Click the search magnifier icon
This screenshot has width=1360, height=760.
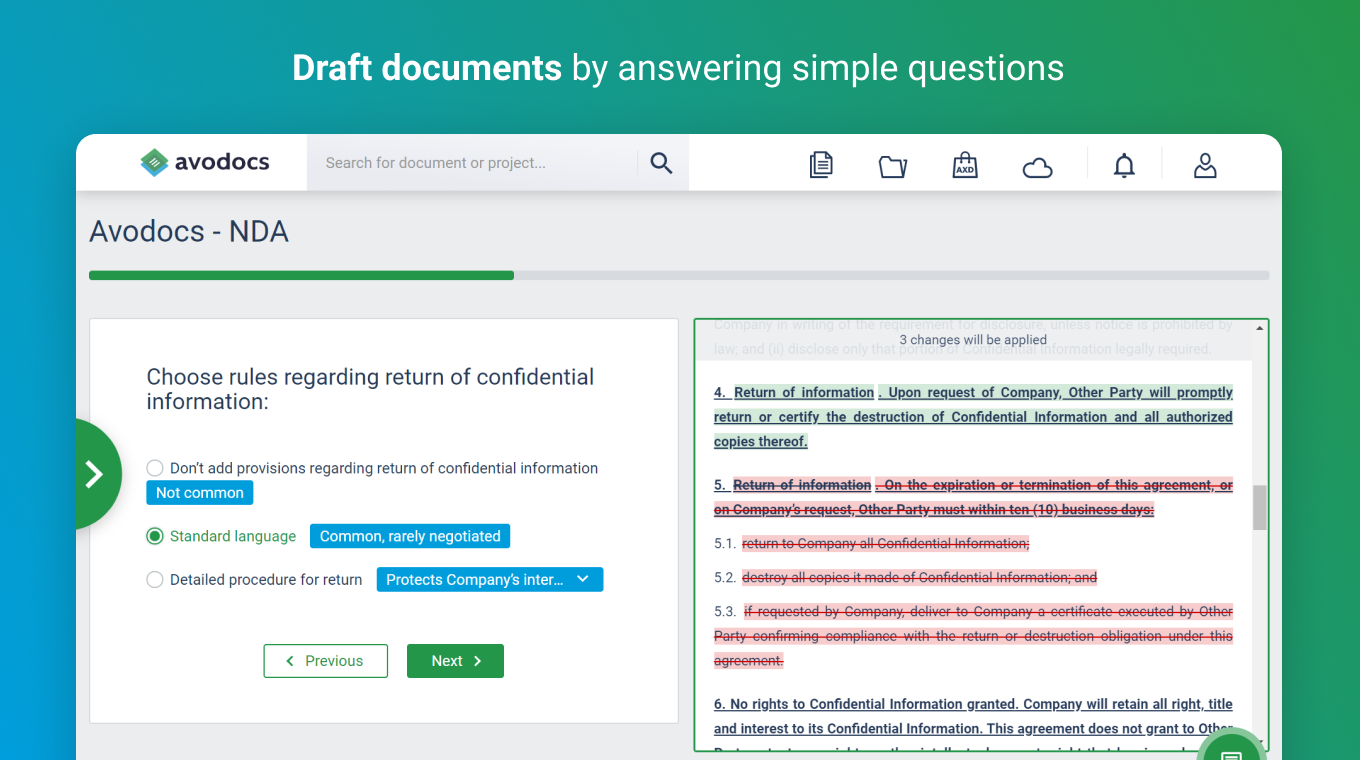(661, 161)
